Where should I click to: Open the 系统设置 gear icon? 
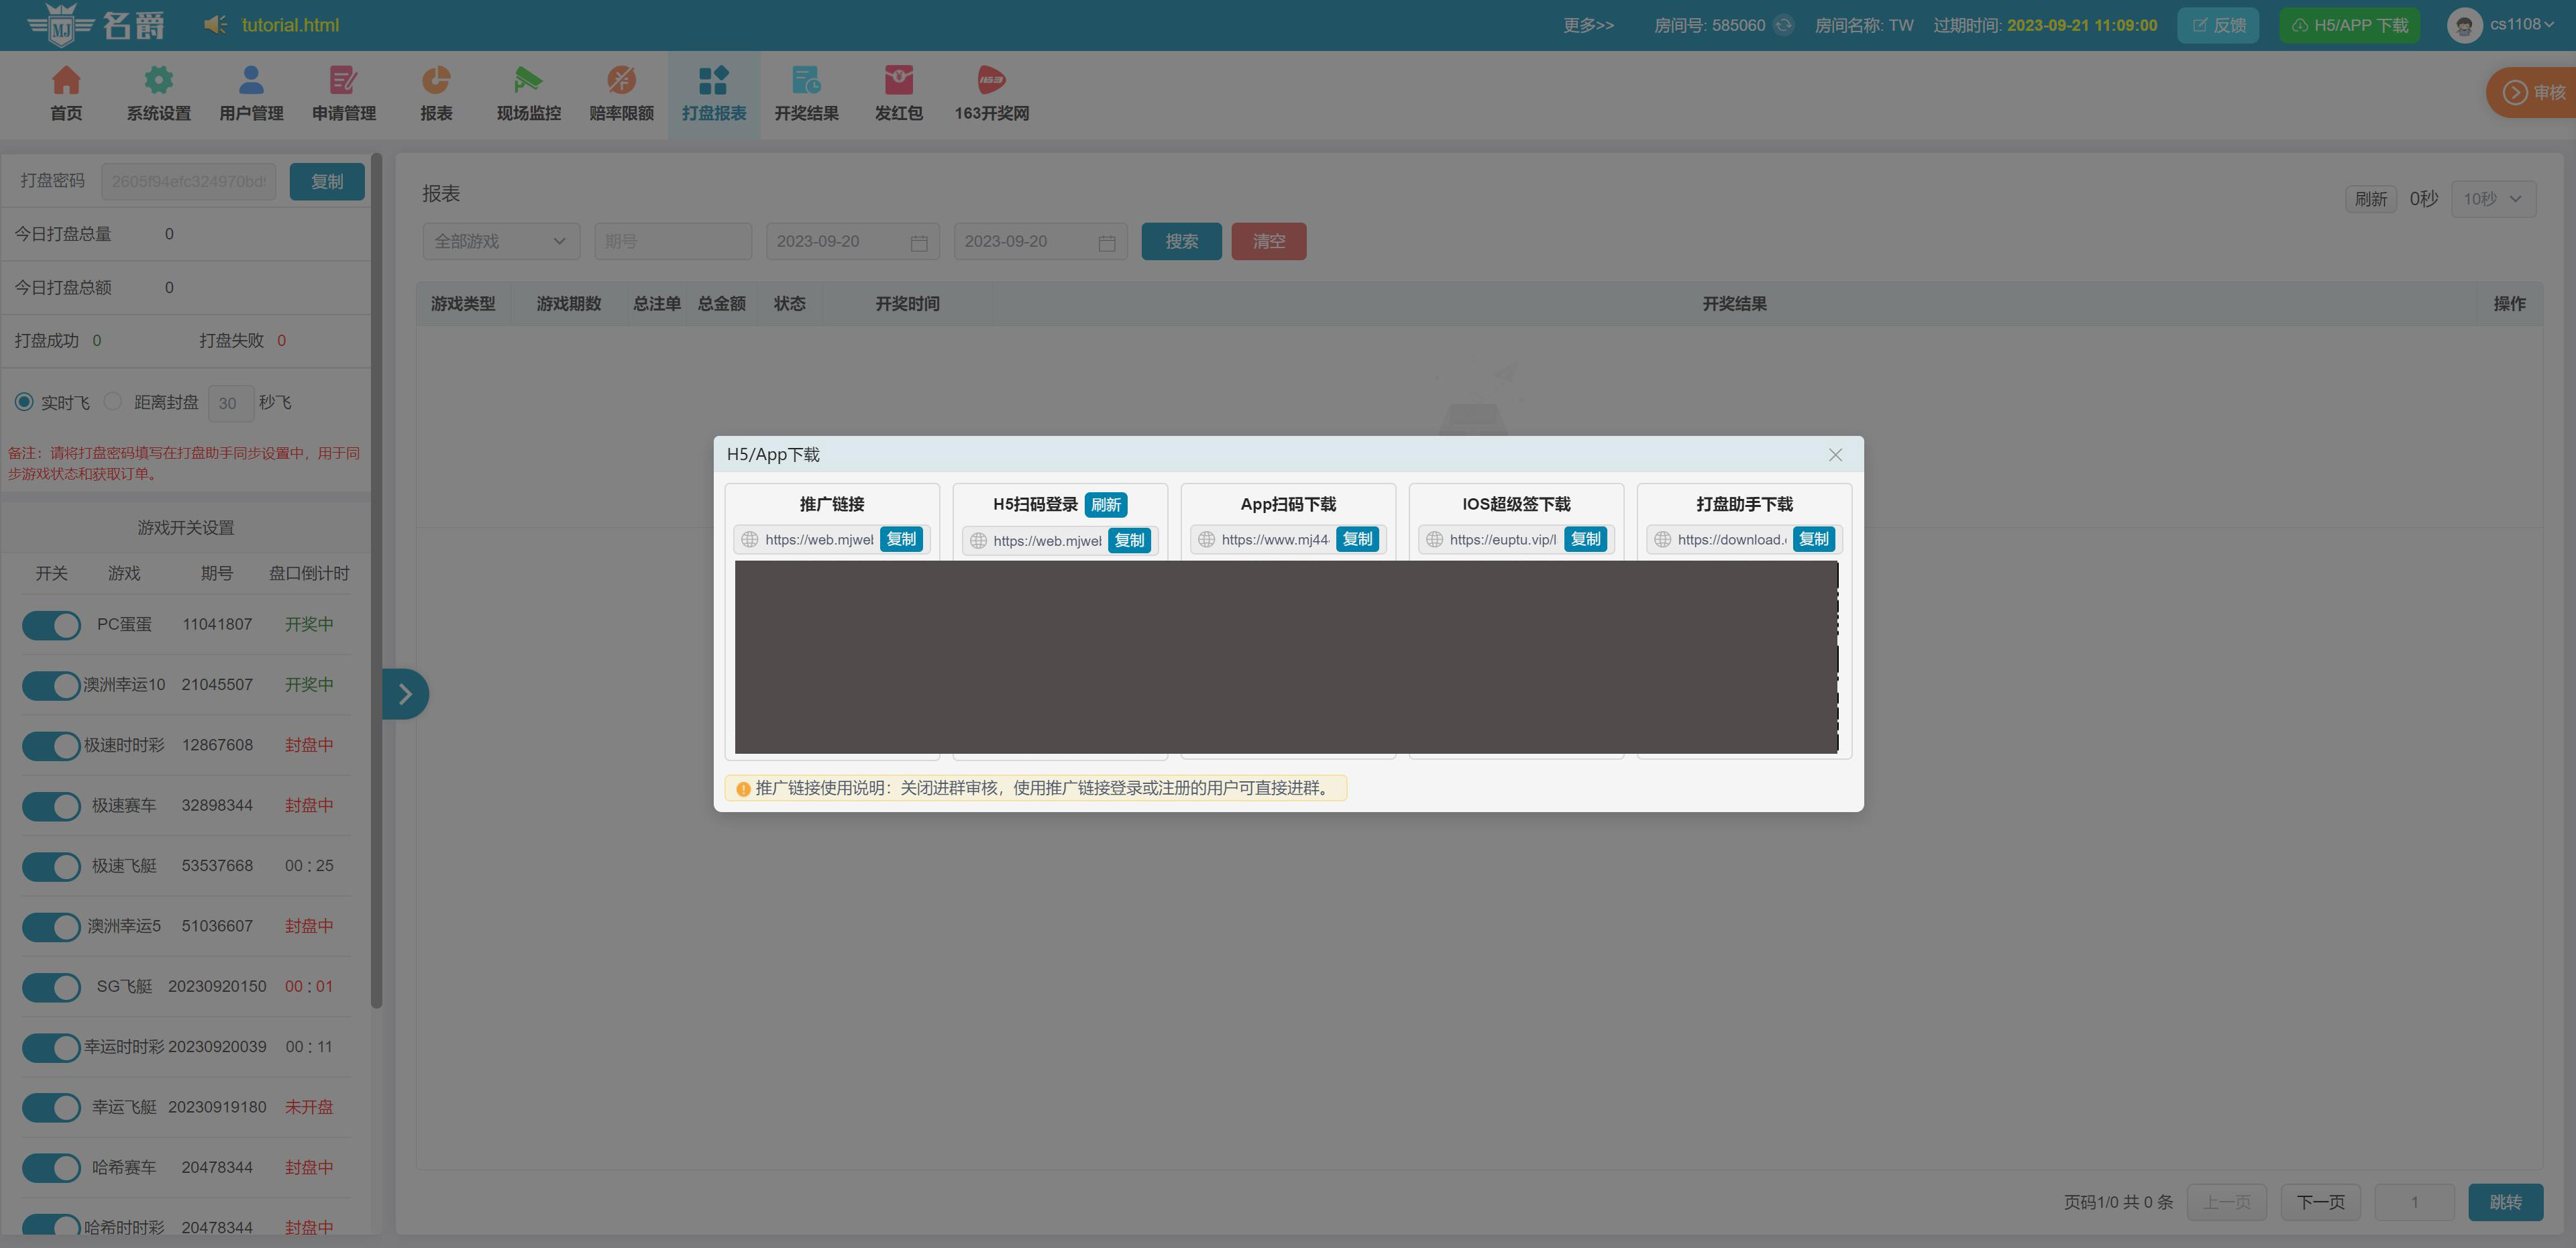(158, 80)
